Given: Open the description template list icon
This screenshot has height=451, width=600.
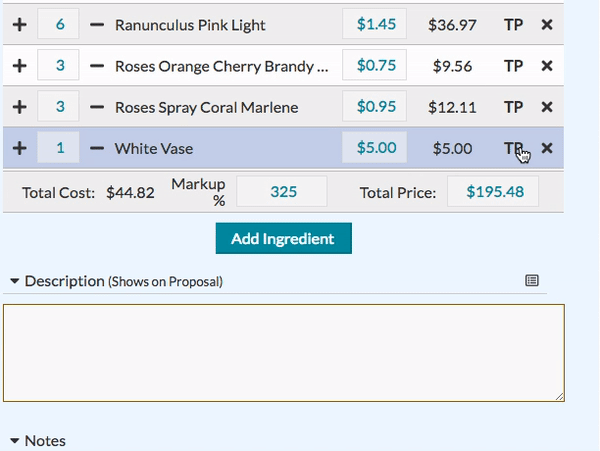Looking at the screenshot, I should tap(532, 280).
